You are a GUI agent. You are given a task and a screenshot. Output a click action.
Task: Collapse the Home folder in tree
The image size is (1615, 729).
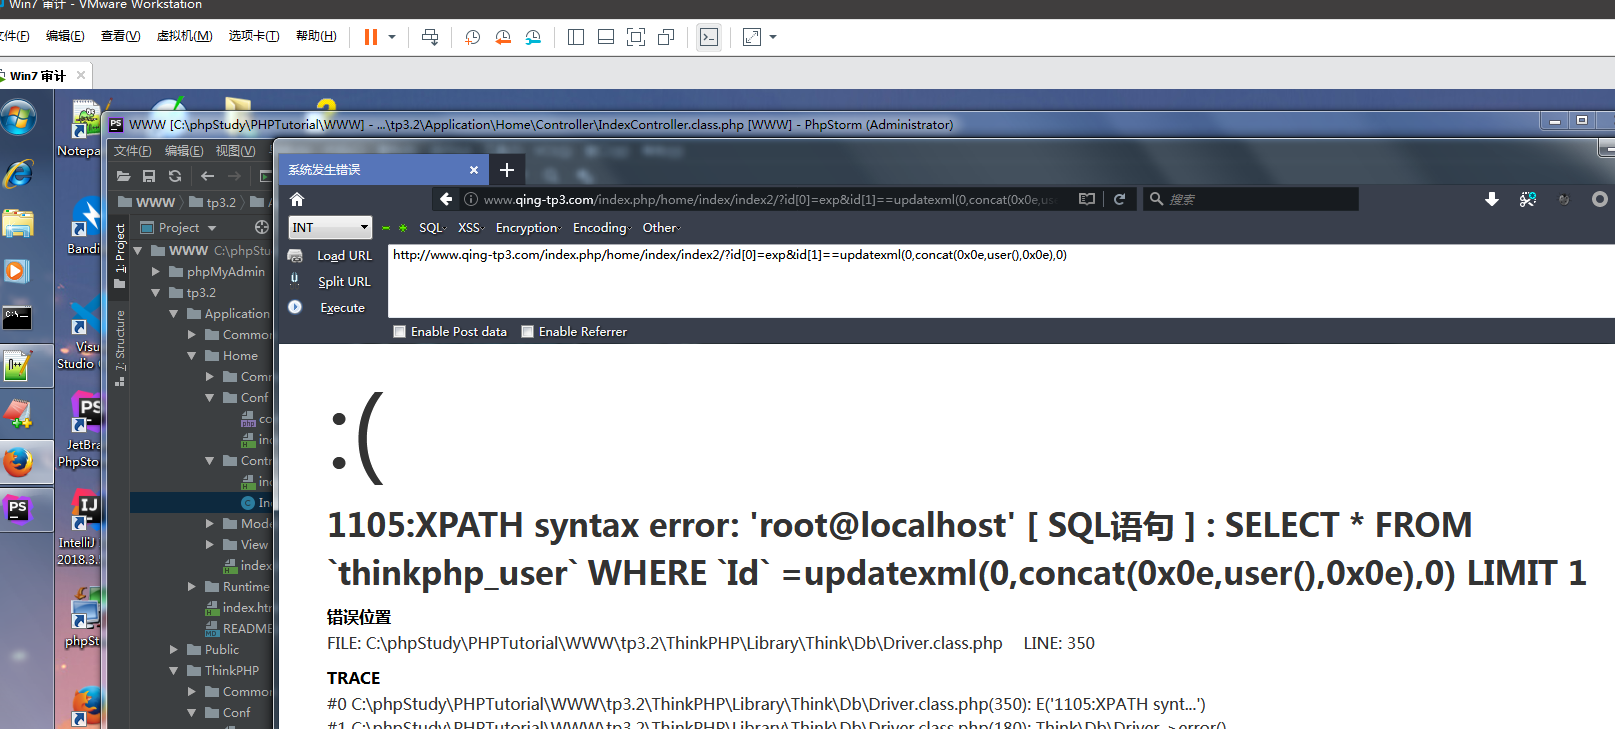192,356
